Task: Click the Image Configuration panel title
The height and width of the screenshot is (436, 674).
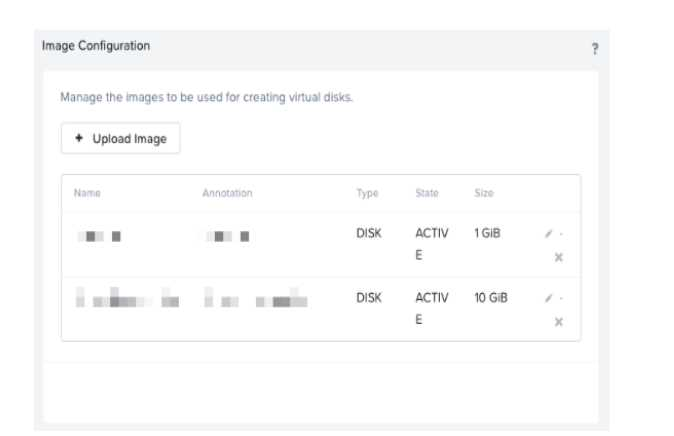Action: pyautogui.click(x=96, y=45)
